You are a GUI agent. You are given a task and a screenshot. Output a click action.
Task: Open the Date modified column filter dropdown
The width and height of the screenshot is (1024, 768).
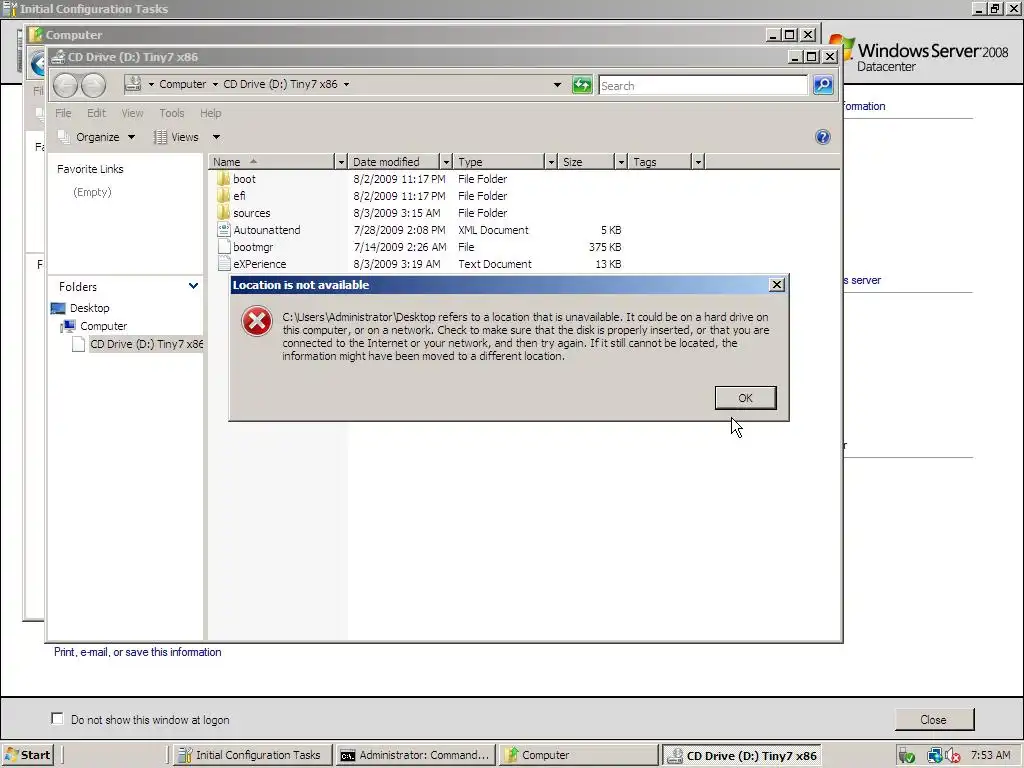point(446,161)
